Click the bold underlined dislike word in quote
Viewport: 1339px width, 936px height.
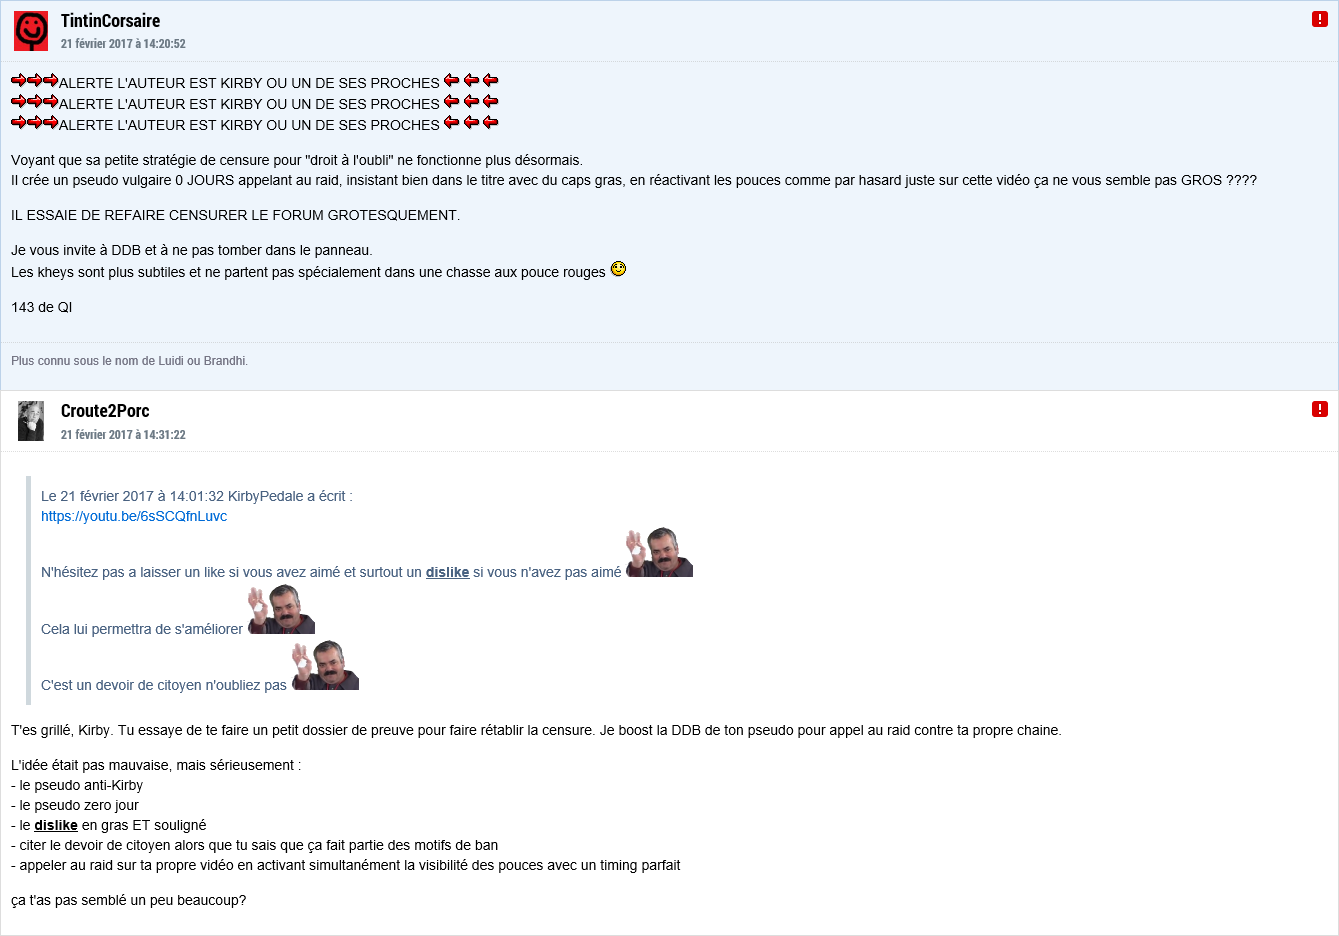click(447, 572)
